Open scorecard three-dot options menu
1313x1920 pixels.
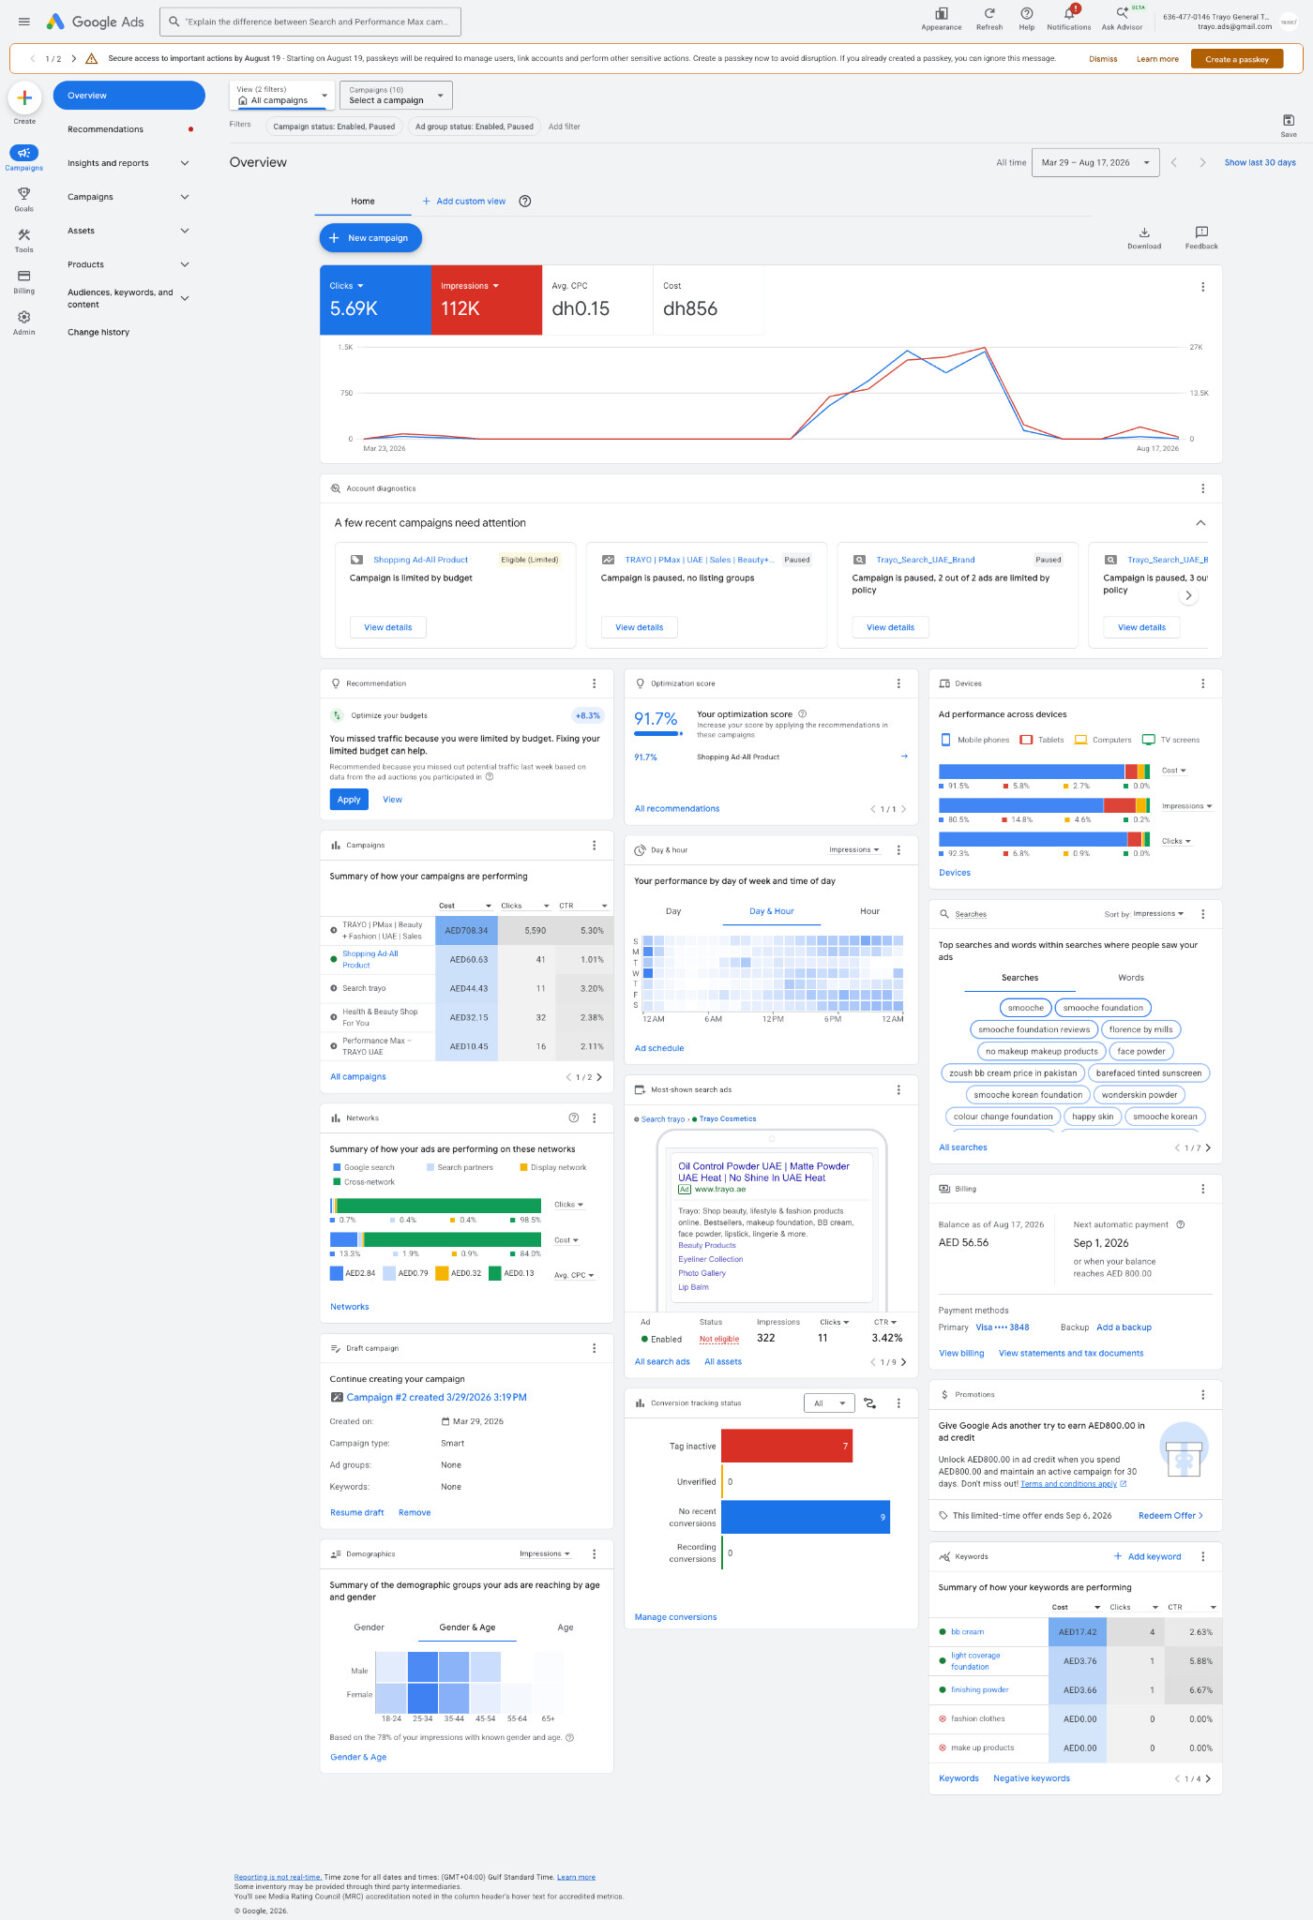coord(1202,287)
